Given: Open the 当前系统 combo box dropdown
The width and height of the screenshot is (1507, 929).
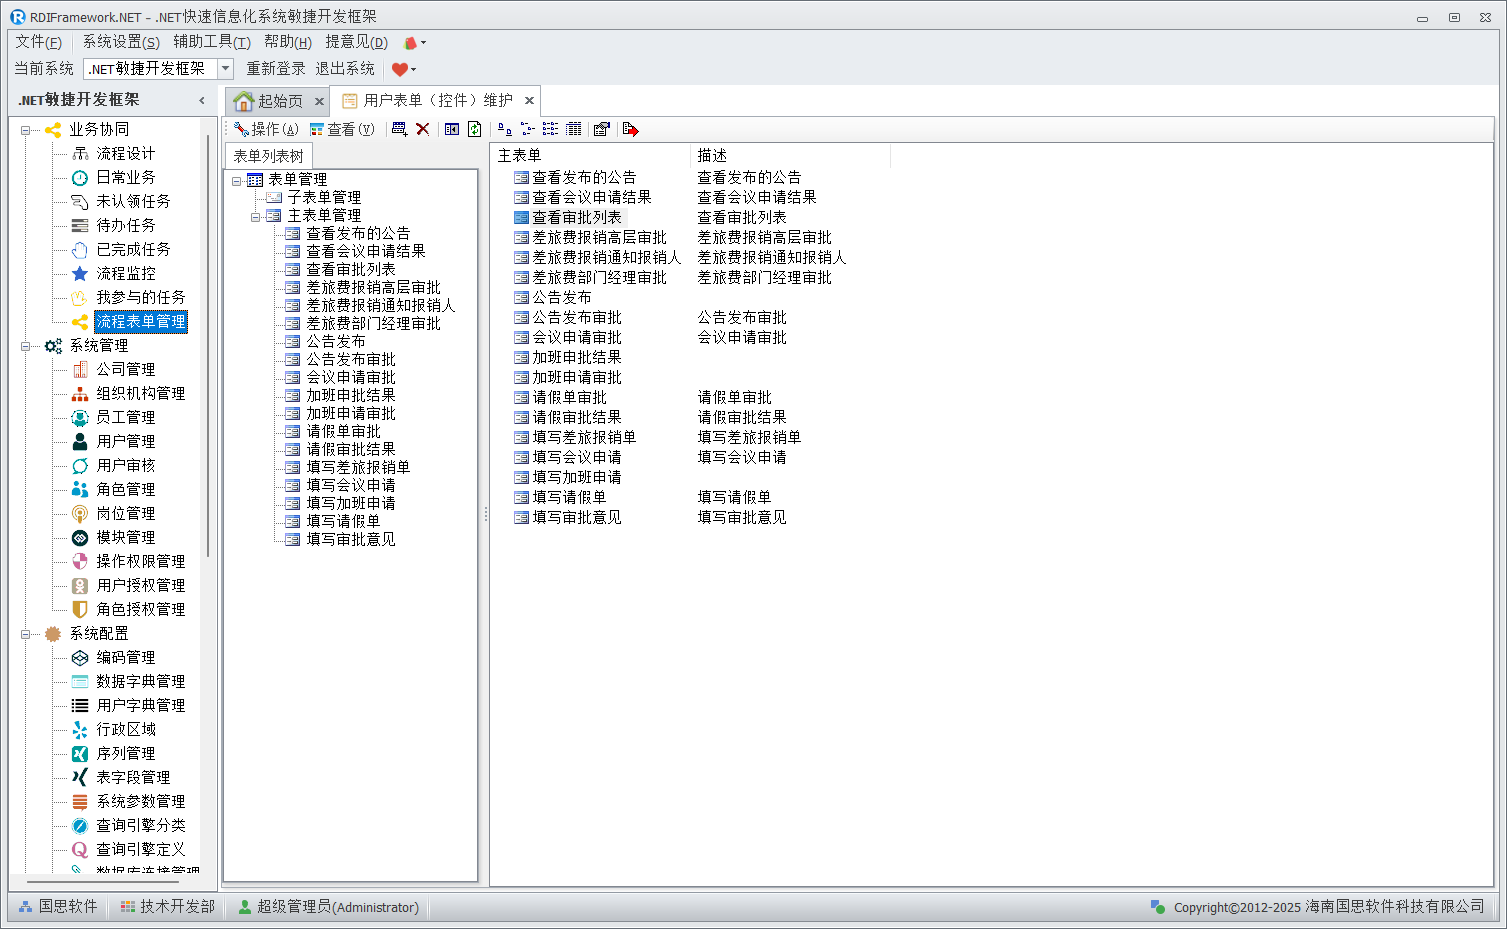Looking at the screenshot, I should coord(225,69).
